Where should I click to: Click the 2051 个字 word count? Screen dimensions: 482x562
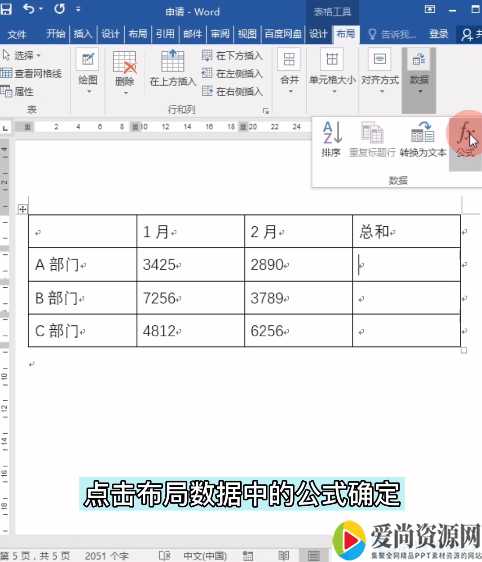point(106,556)
